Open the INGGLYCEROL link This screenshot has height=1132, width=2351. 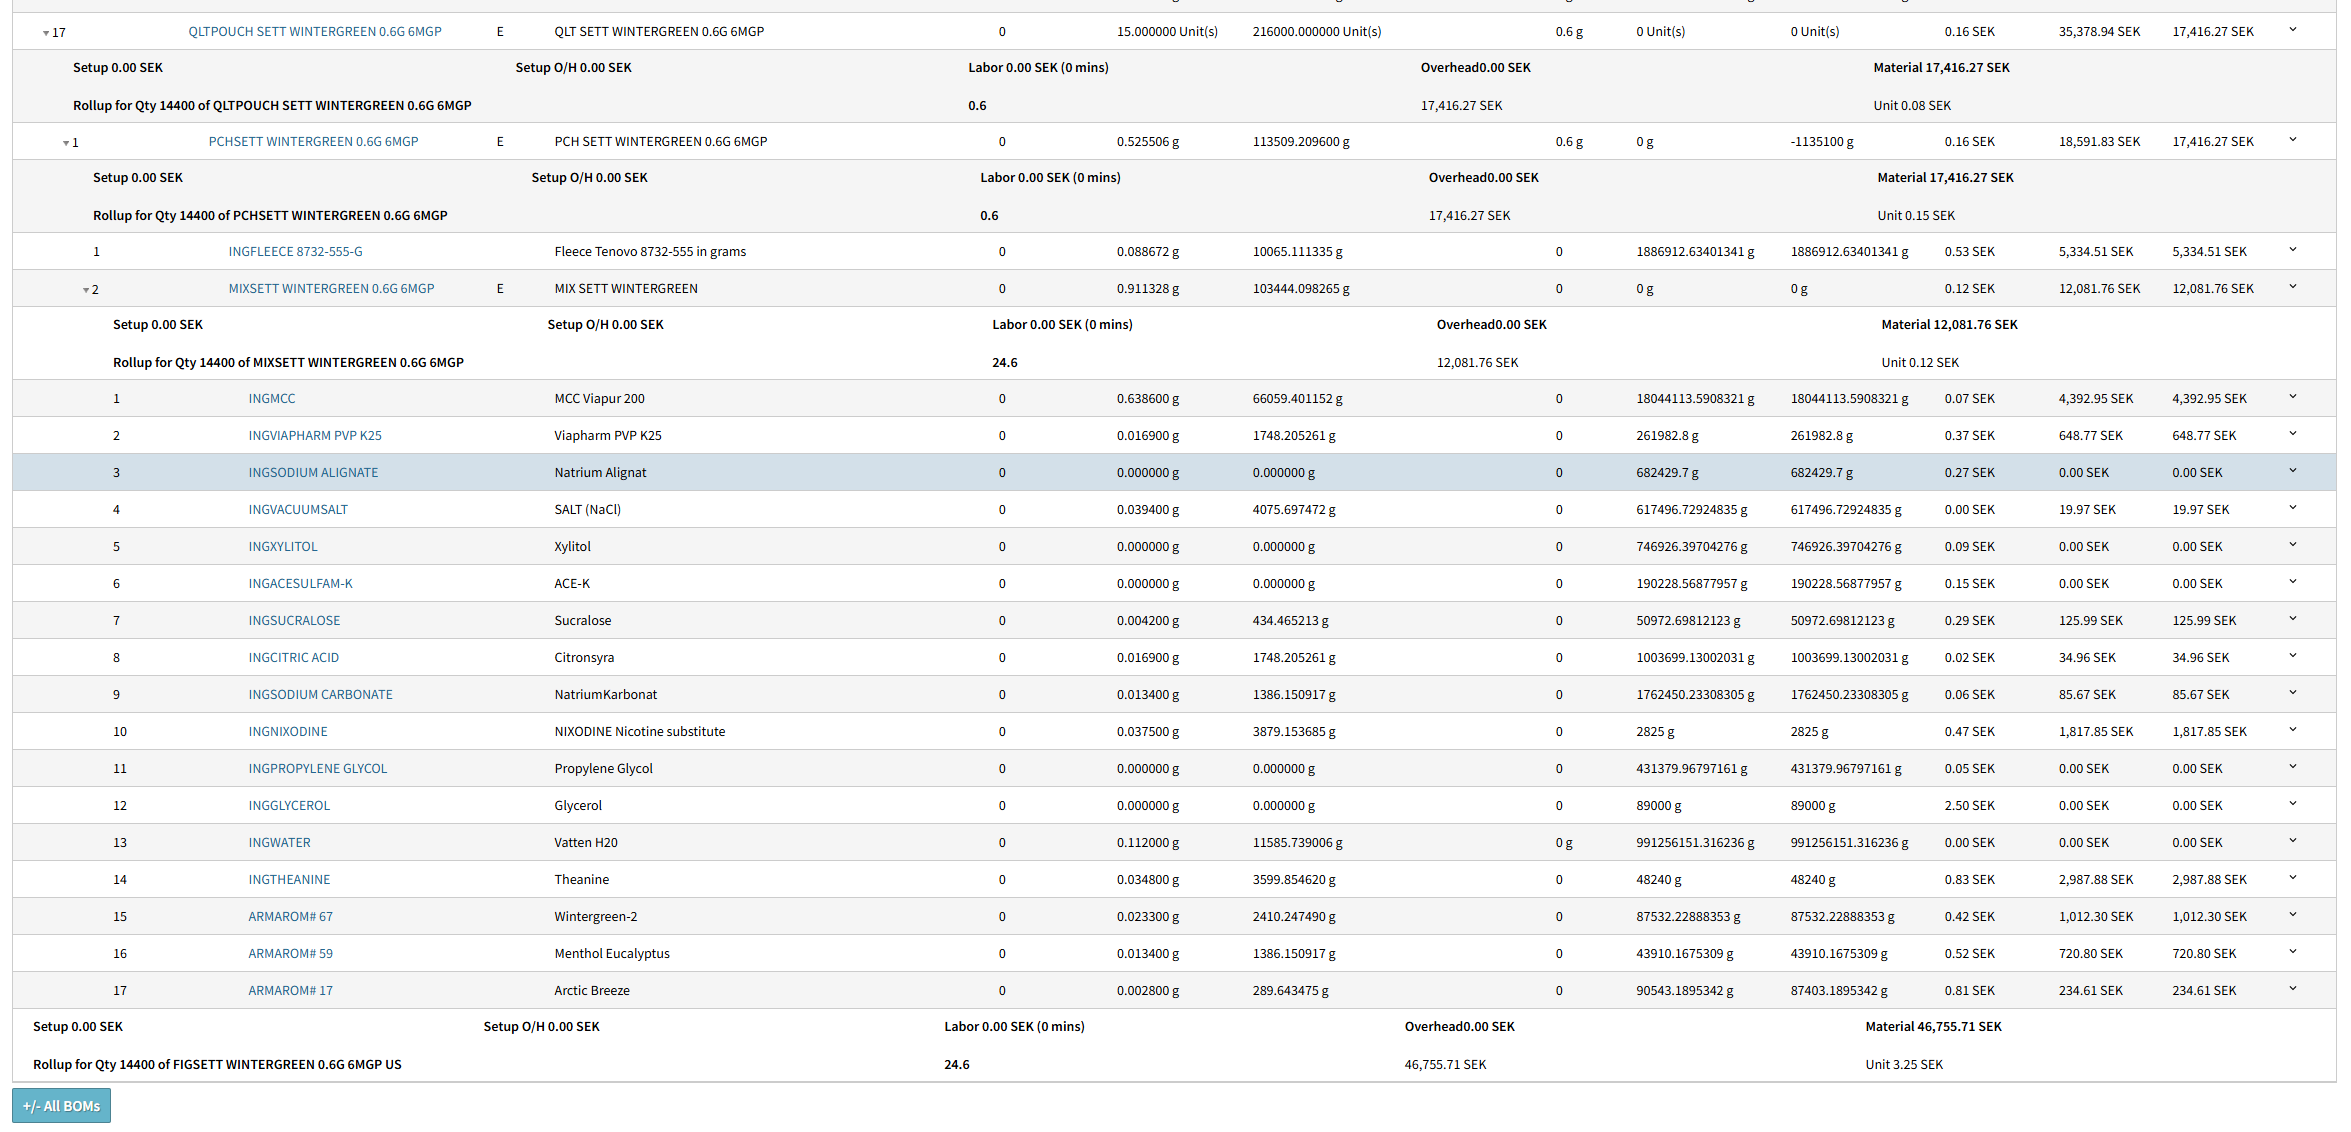289,806
